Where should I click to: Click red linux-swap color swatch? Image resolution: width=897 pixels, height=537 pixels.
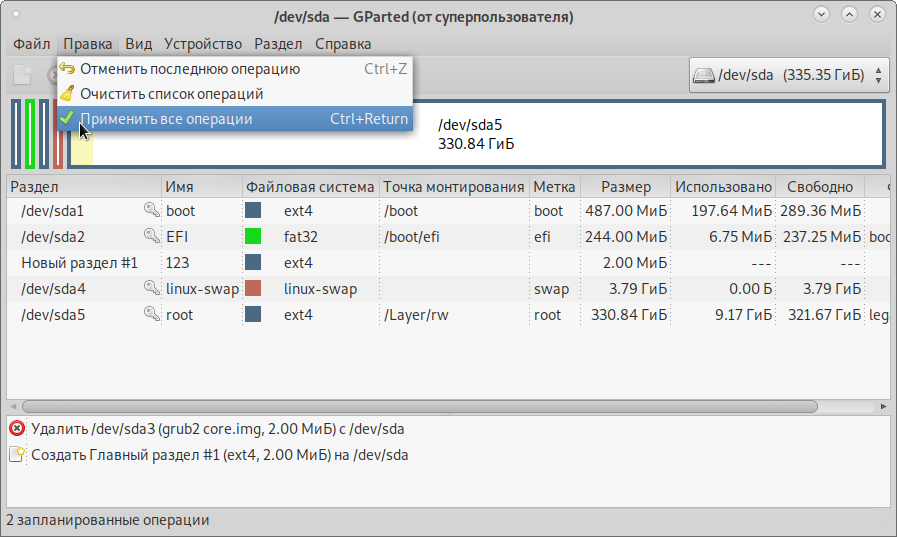(x=253, y=288)
